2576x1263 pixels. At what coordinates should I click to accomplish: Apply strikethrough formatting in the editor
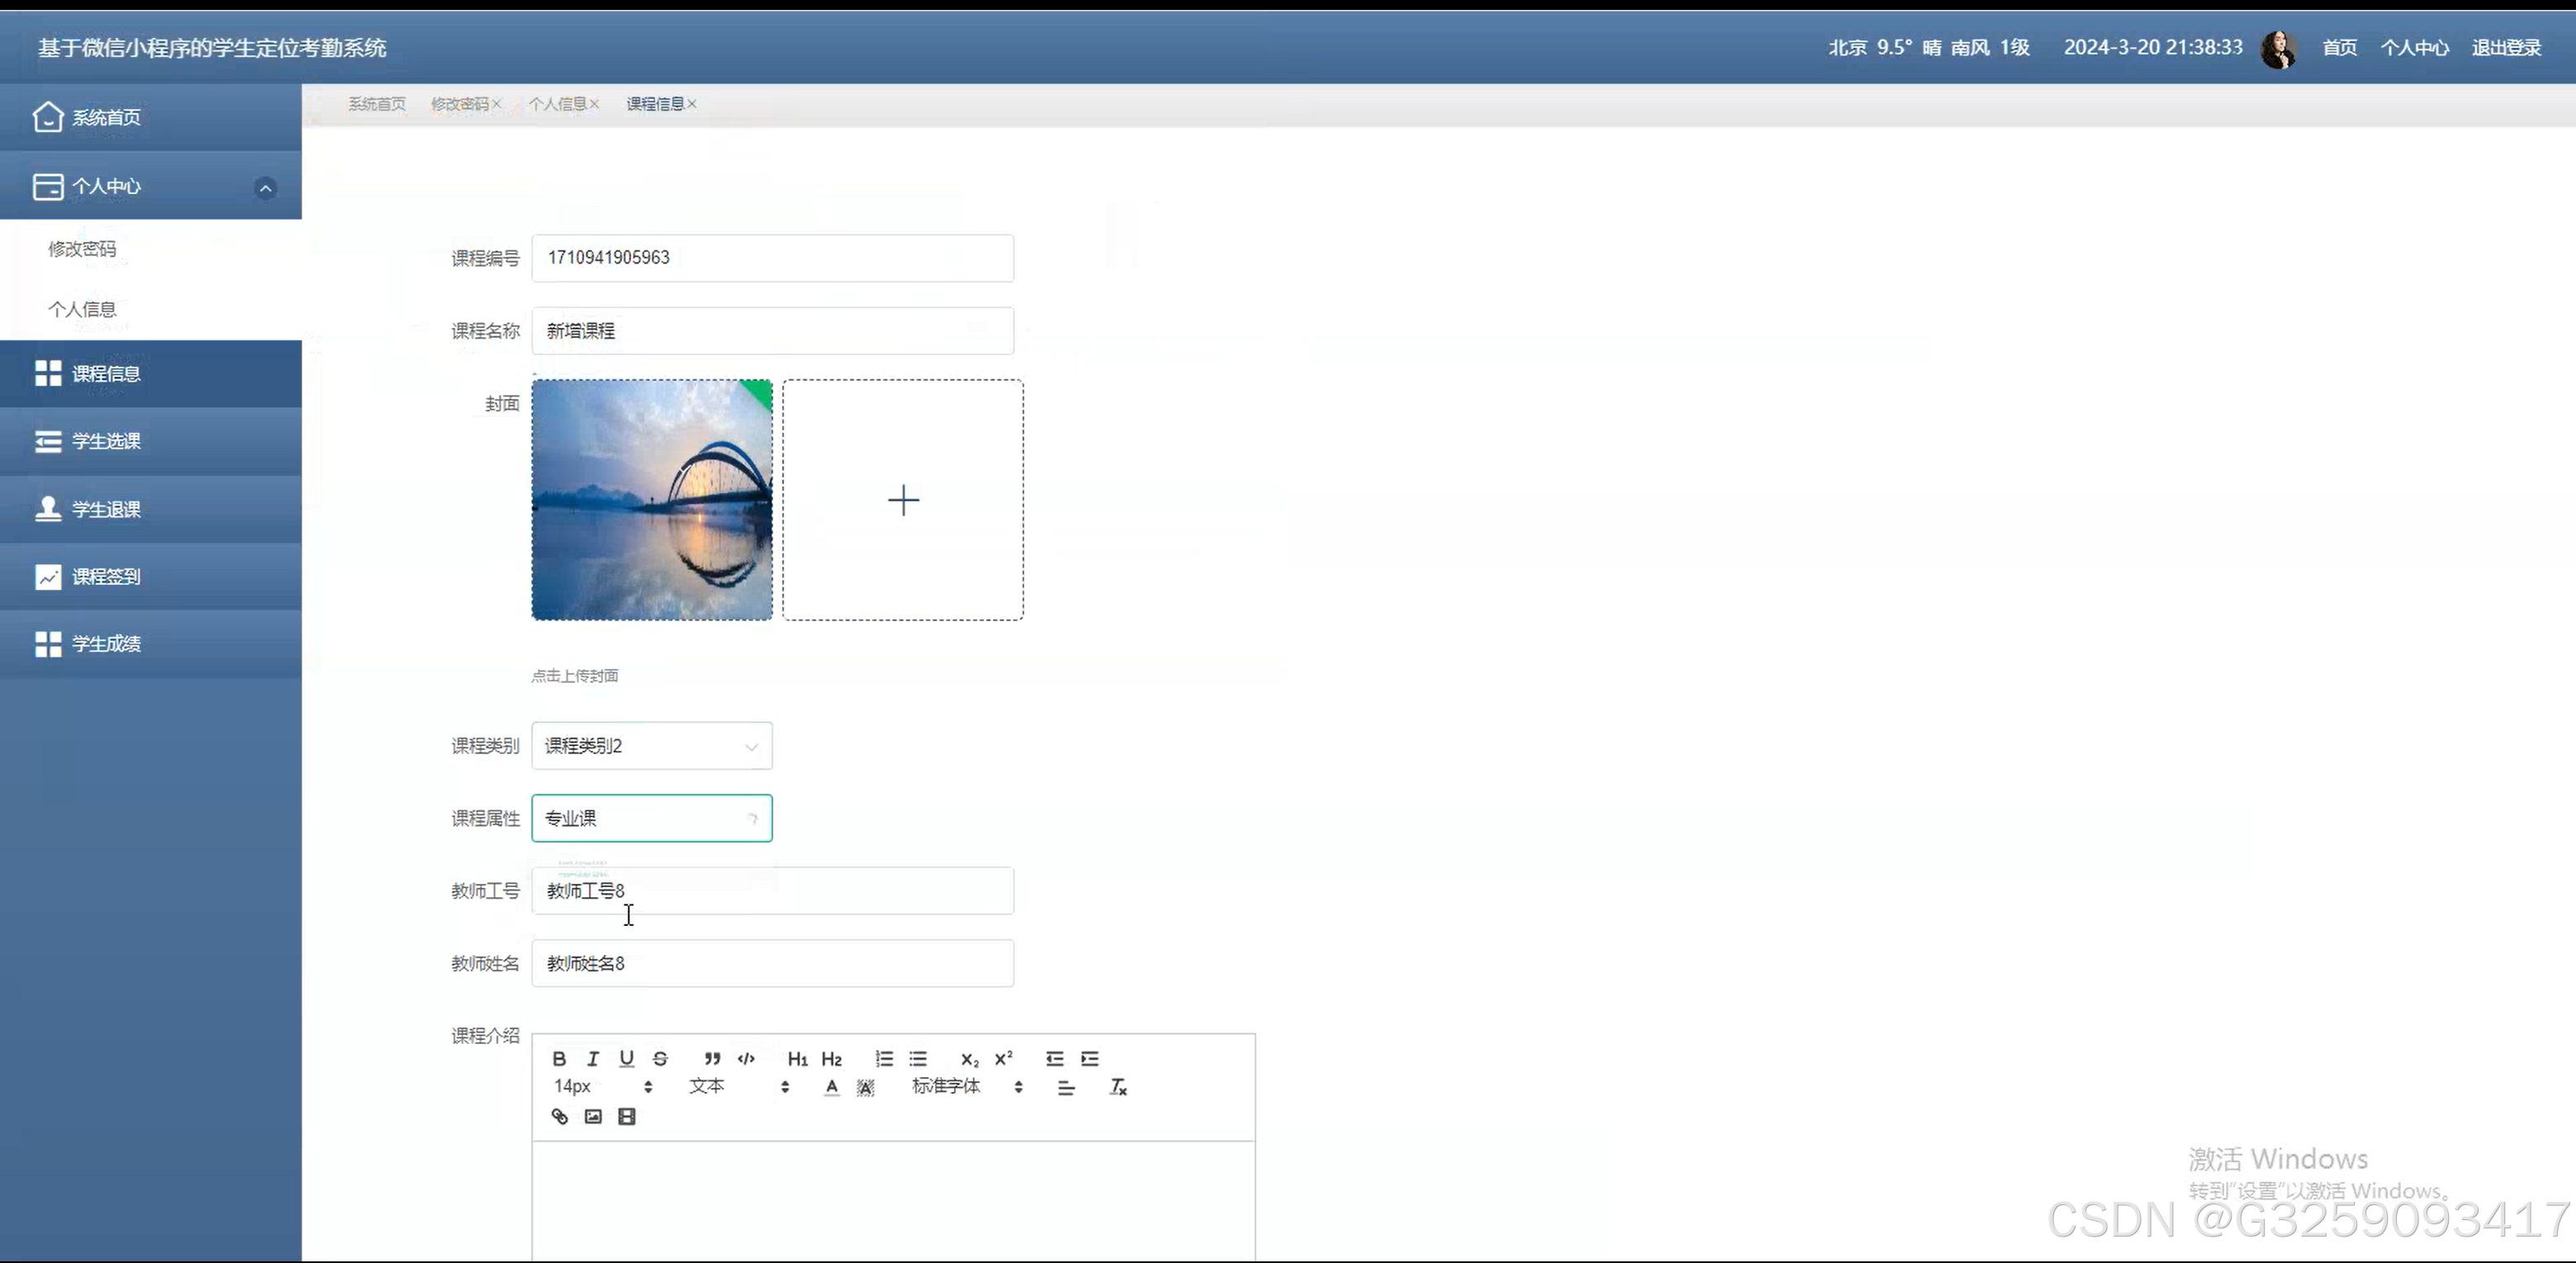660,1058
